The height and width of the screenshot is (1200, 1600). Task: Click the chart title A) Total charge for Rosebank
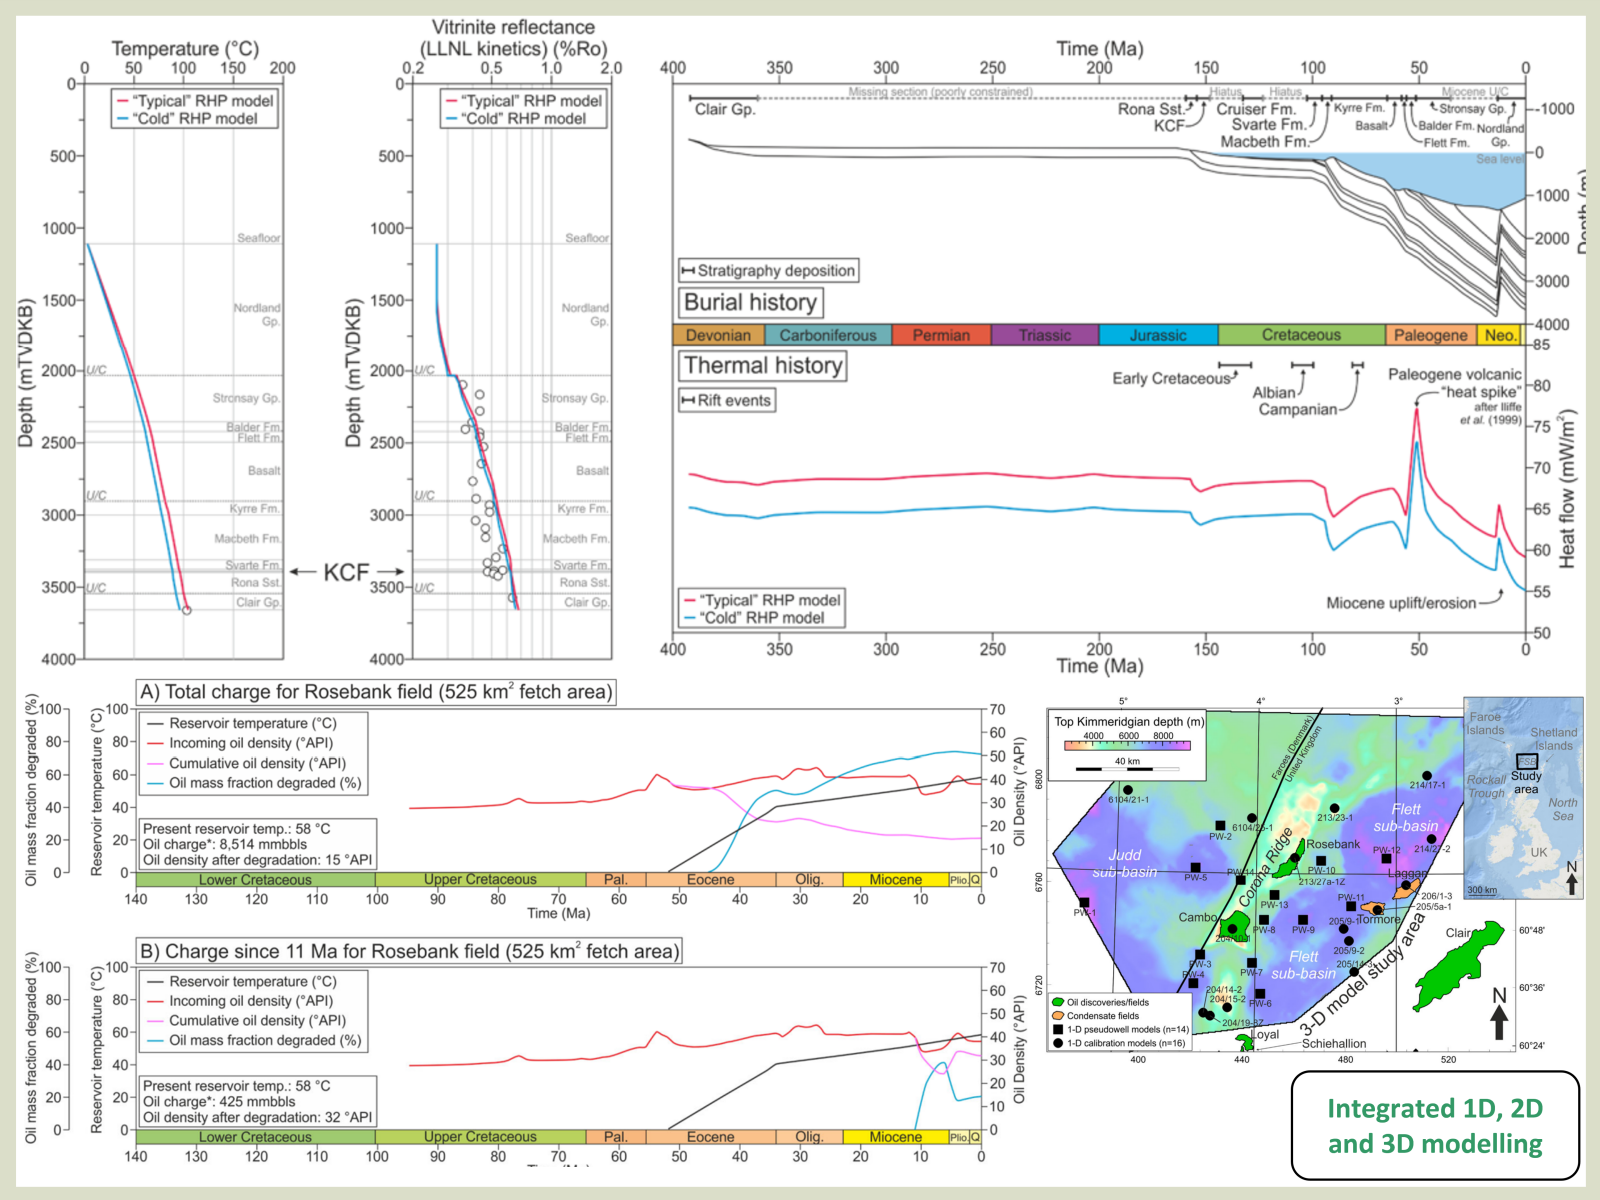click(x=375, y=692)
